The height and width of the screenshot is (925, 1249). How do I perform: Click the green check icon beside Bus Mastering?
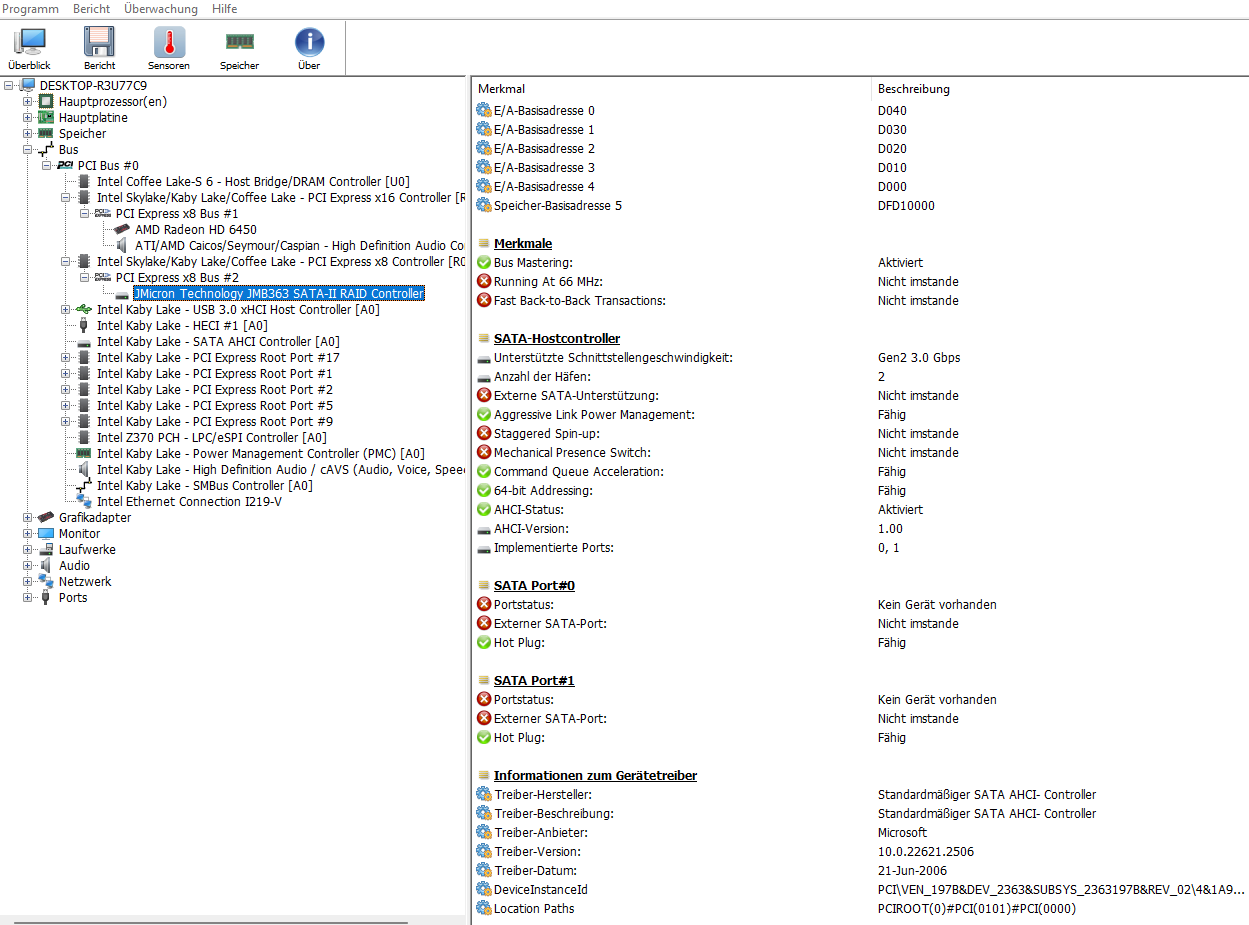pyautogui.click(x=484, y=263)
